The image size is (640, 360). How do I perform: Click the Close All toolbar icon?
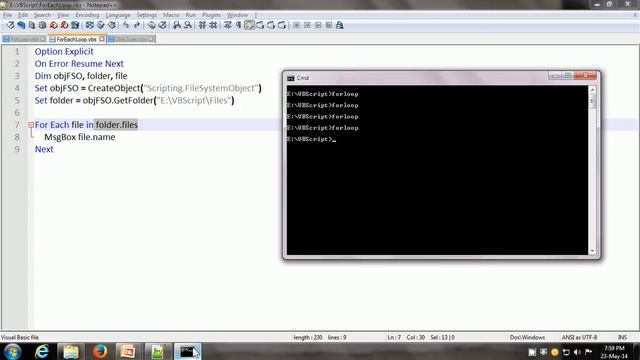click(x=64, y=25)
